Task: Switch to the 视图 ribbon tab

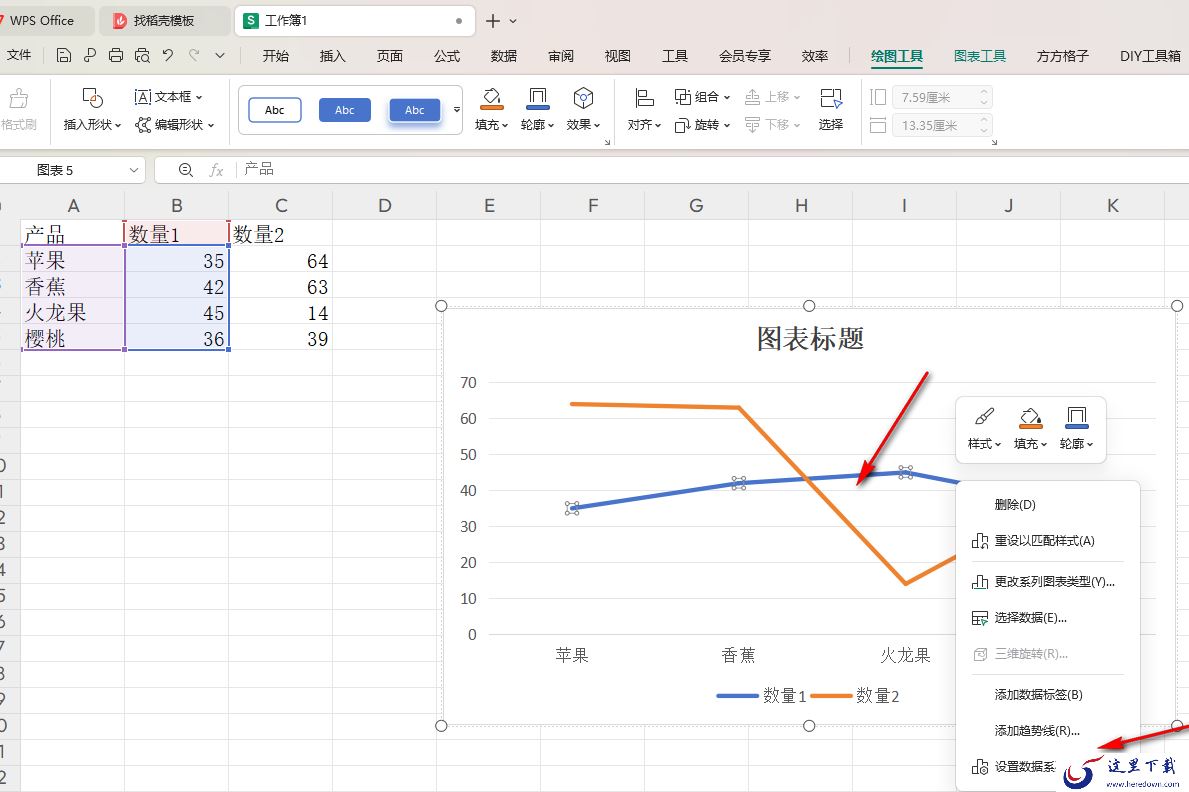Action: 617,55
